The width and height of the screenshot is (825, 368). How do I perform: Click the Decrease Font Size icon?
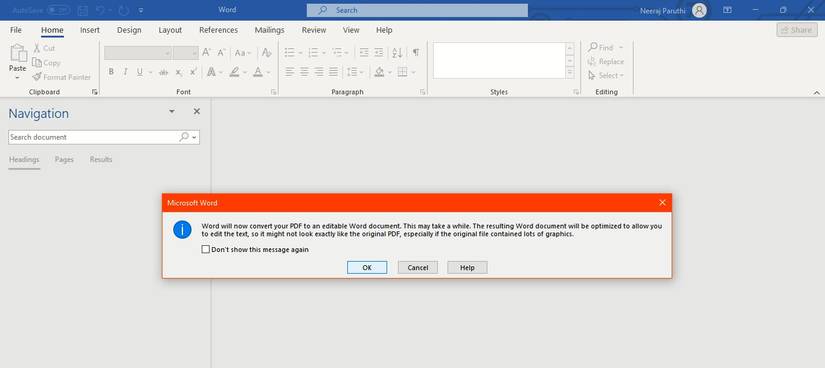click(x=222, y=53)
